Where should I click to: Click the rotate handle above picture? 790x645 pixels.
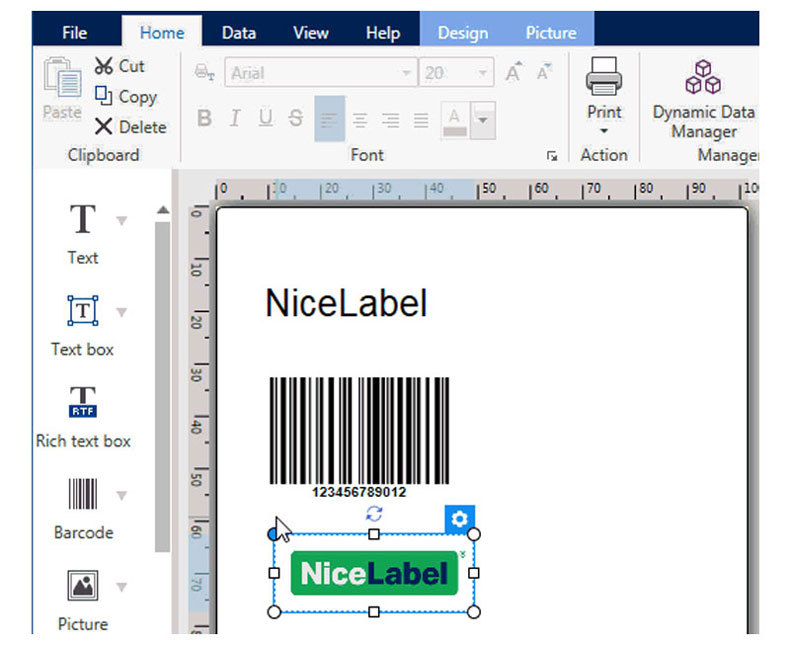pos(374,514)
